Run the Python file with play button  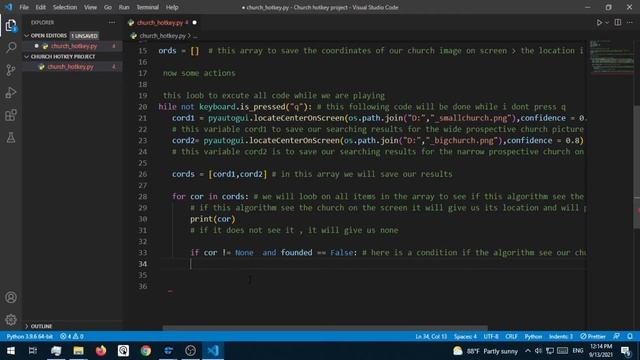coord(599,22)
